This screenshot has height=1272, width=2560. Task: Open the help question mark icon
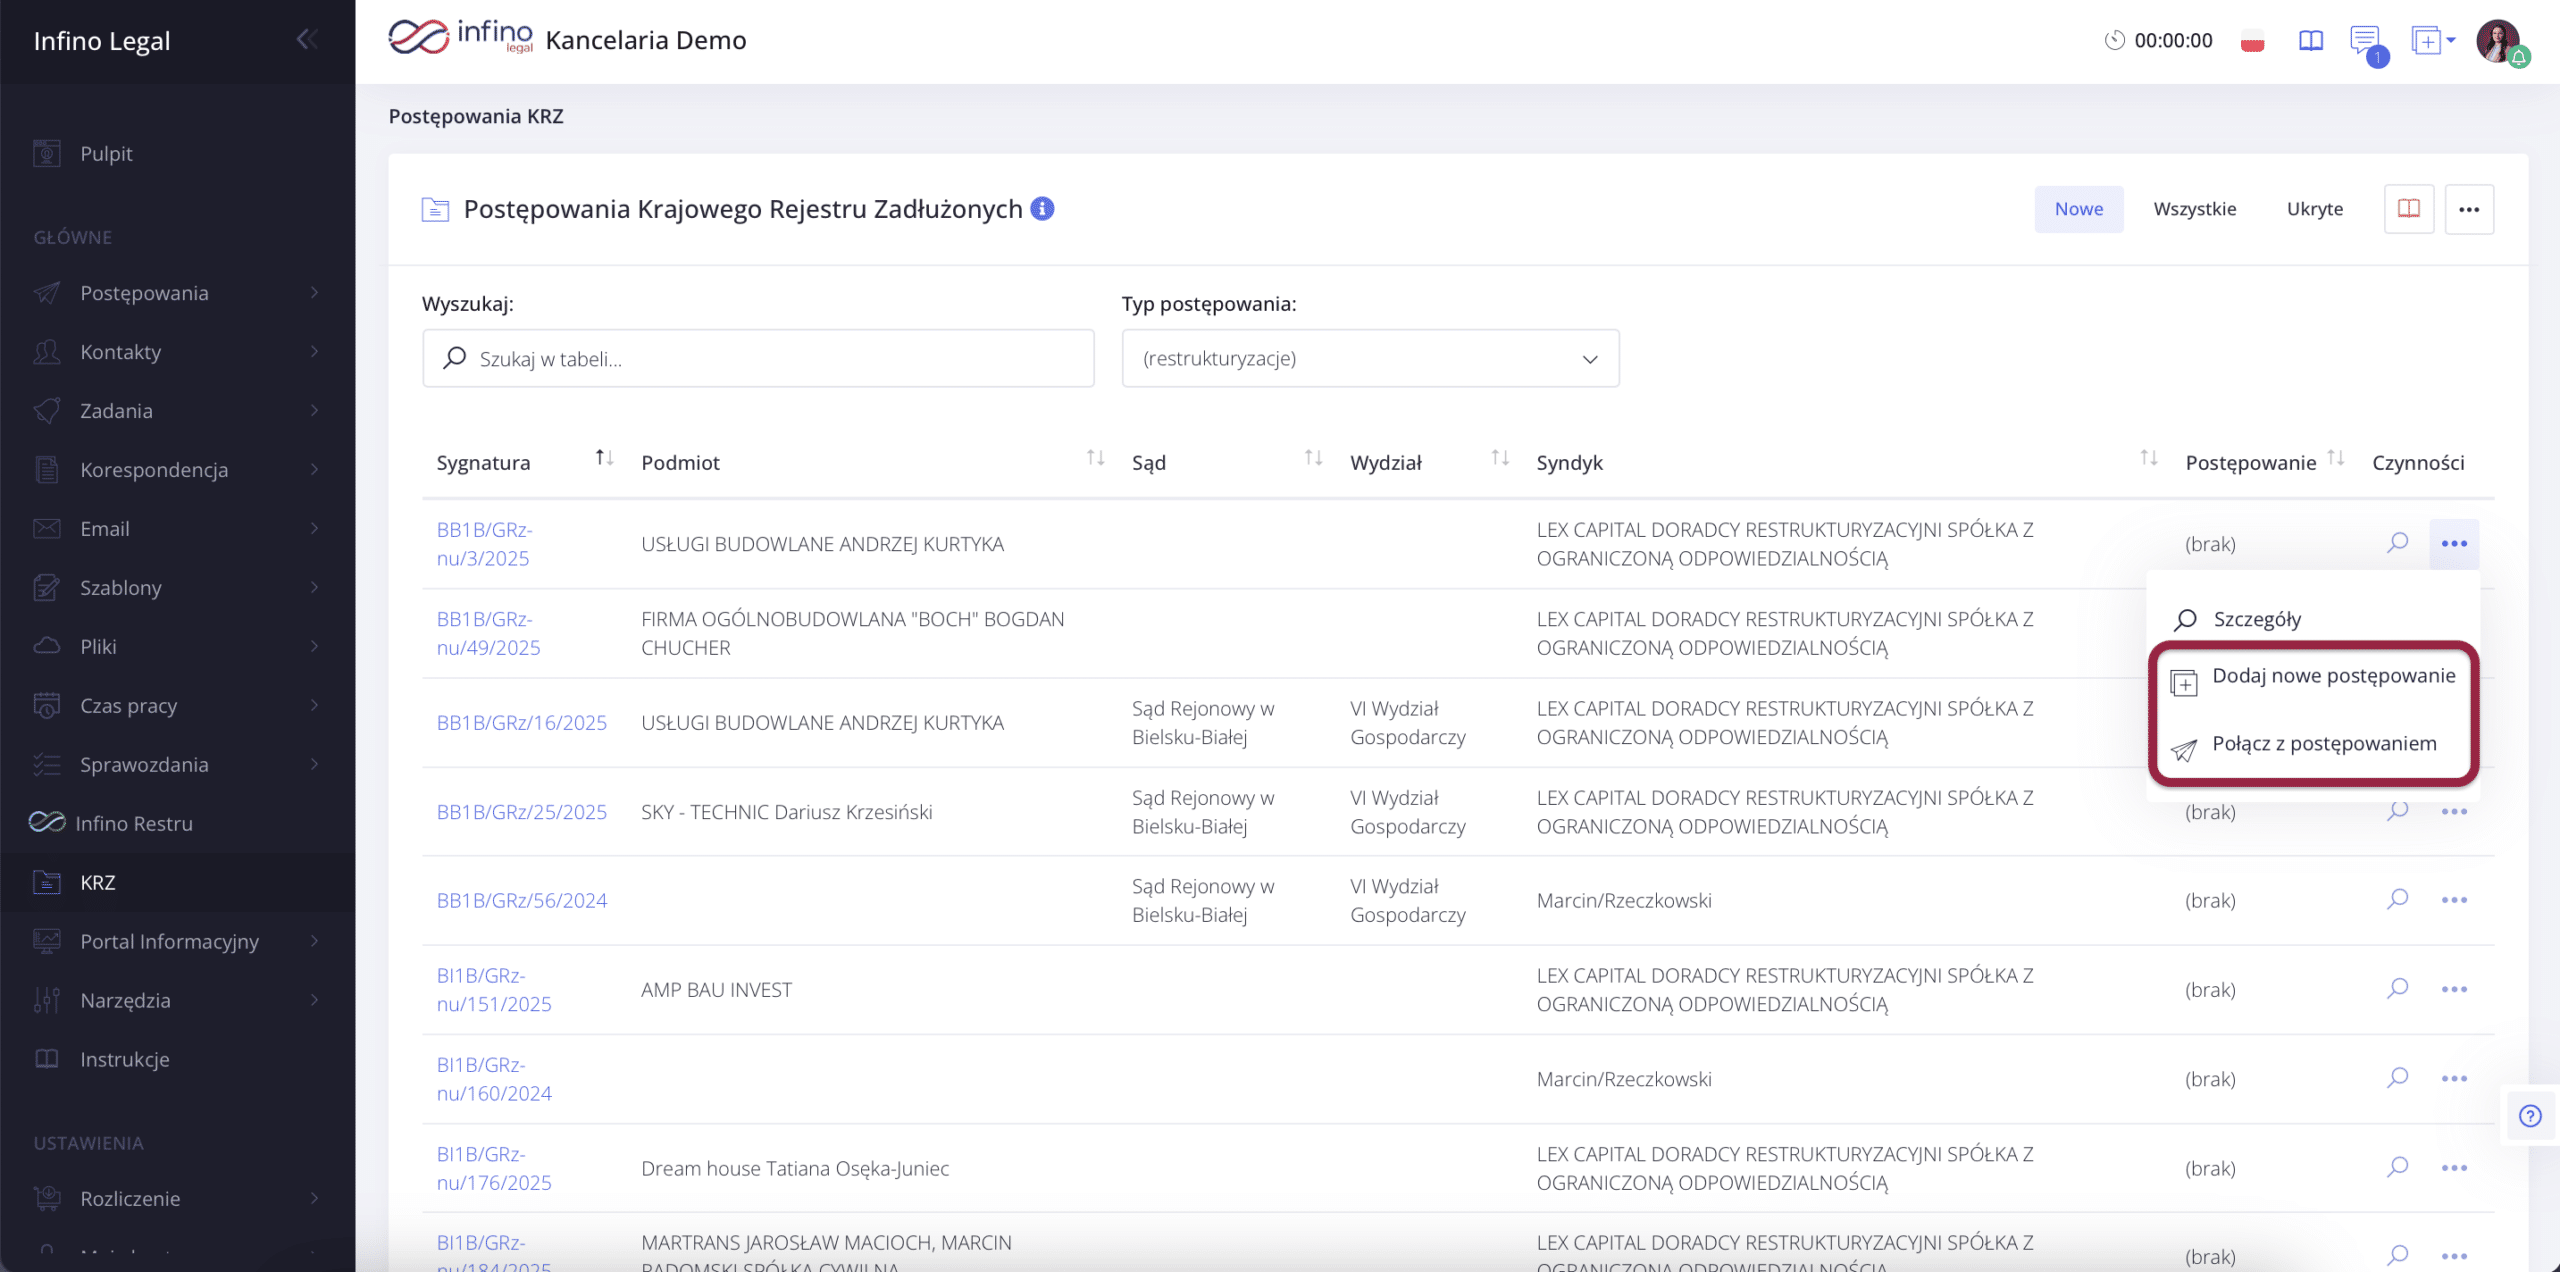point(2530,1116)
